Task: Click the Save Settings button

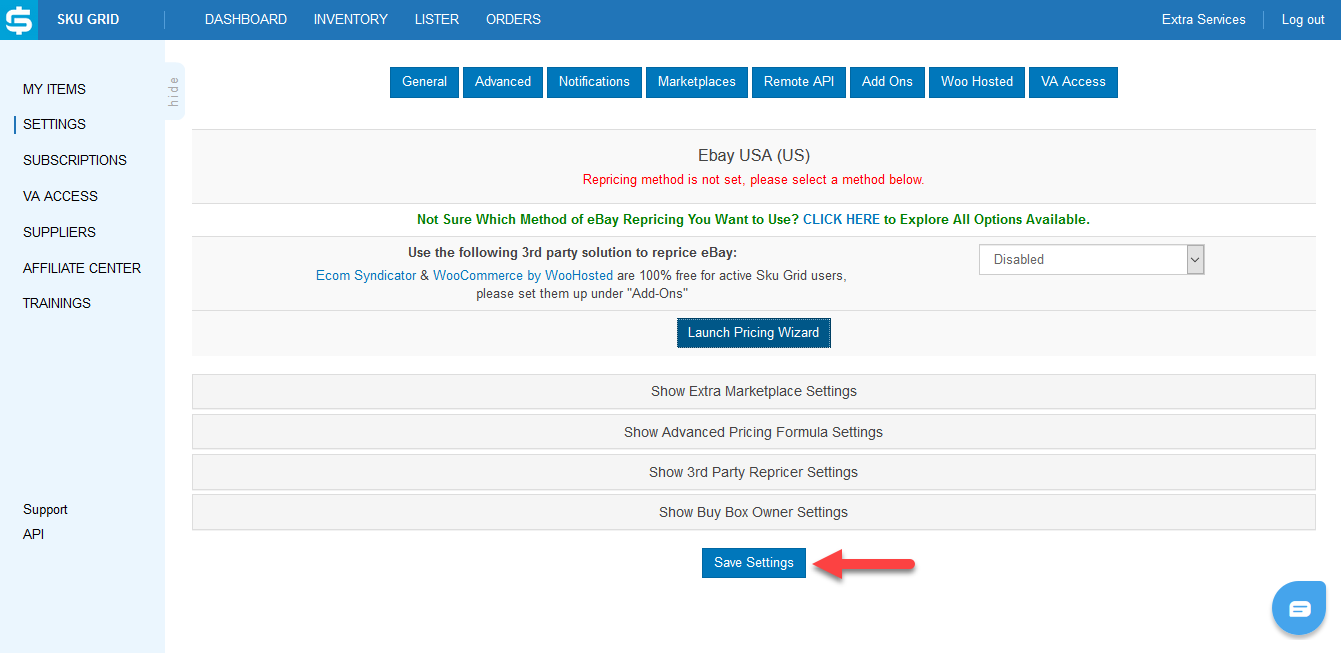Action: tap(754, 562)
